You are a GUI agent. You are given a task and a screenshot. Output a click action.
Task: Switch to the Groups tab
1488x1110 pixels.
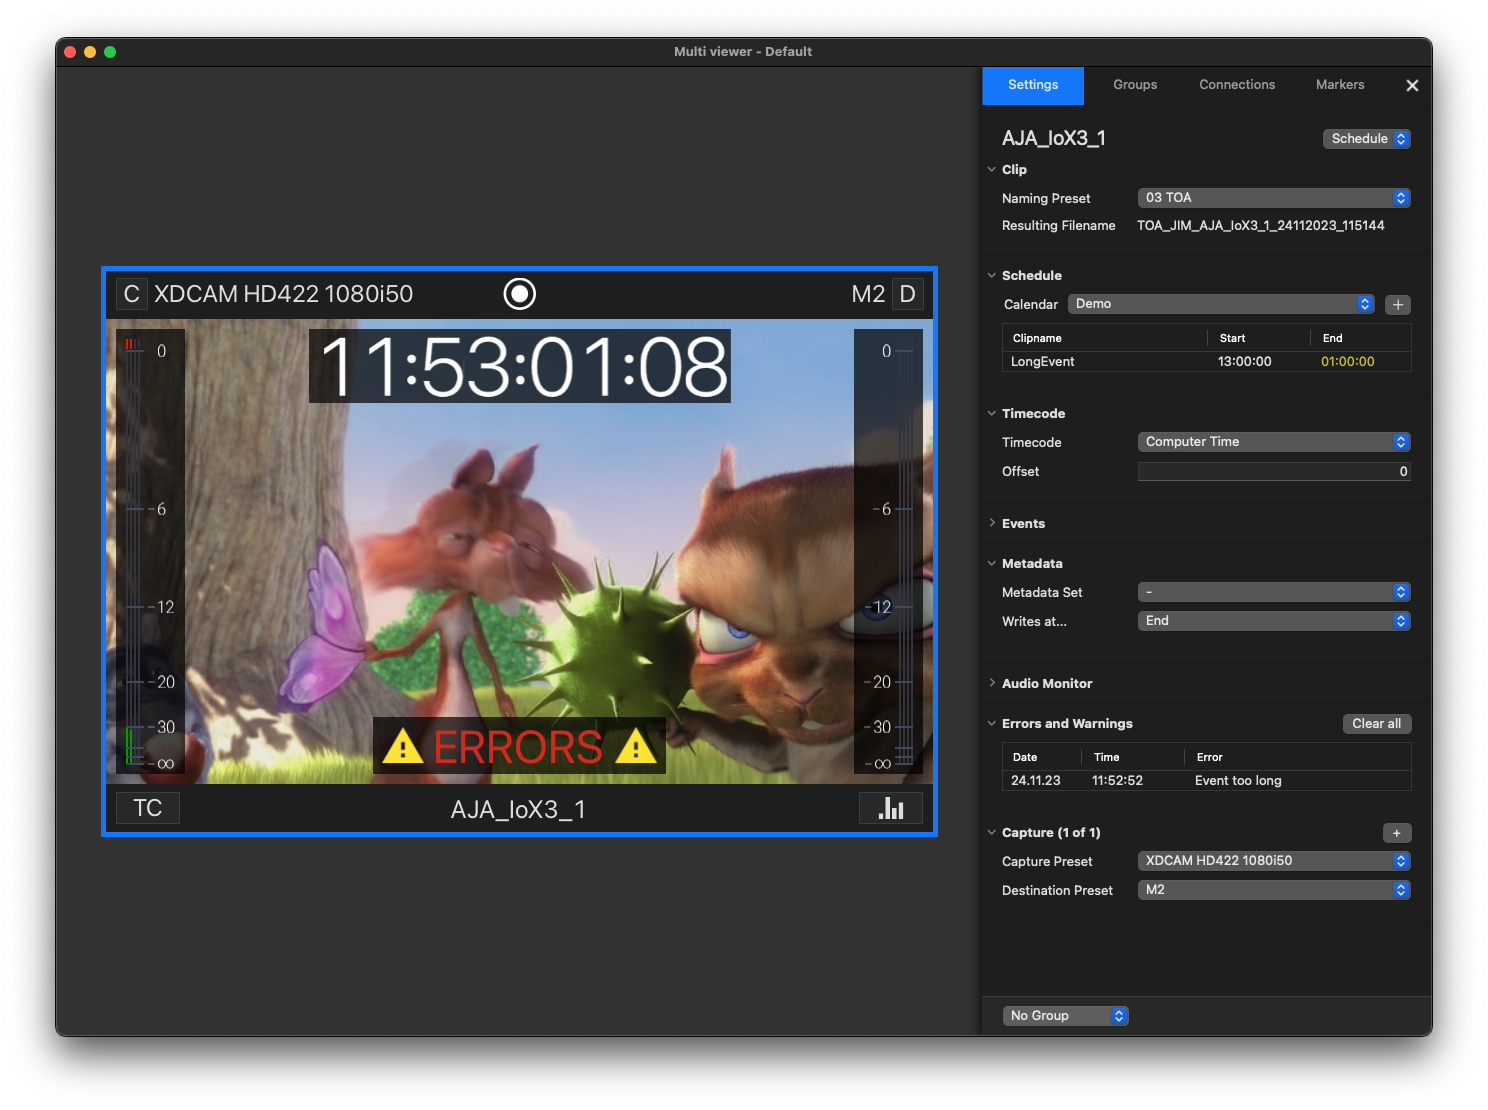pyautogui.click(x=1135, y=85)
